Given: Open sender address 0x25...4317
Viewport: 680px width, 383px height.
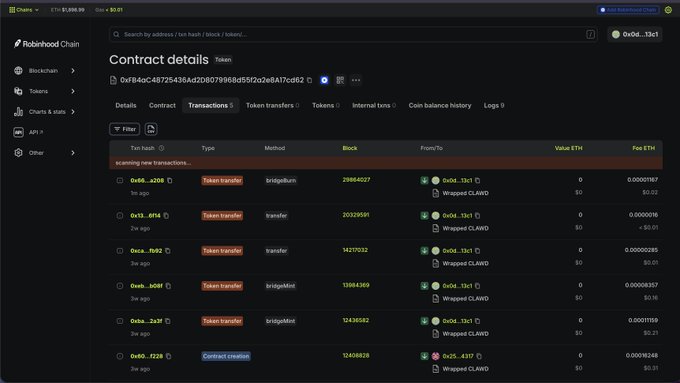Looking at the screenshot, I should pos(458,356).
